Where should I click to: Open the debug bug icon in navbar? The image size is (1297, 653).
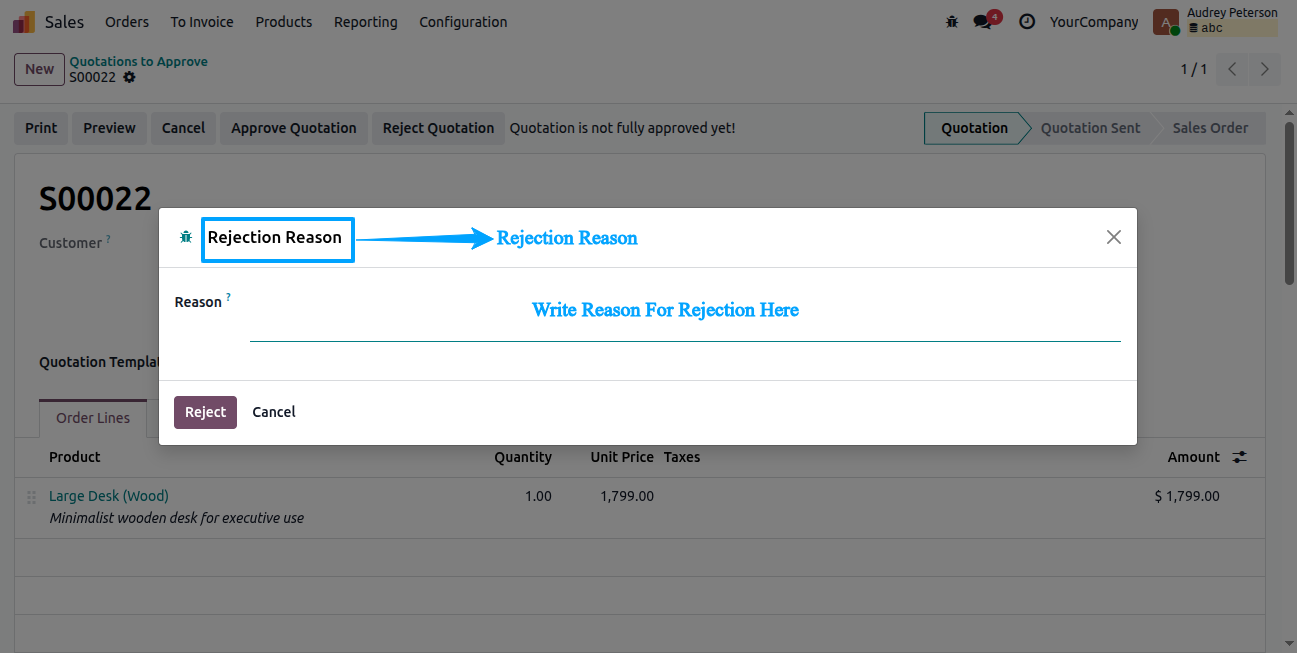(x=951, y=21)
